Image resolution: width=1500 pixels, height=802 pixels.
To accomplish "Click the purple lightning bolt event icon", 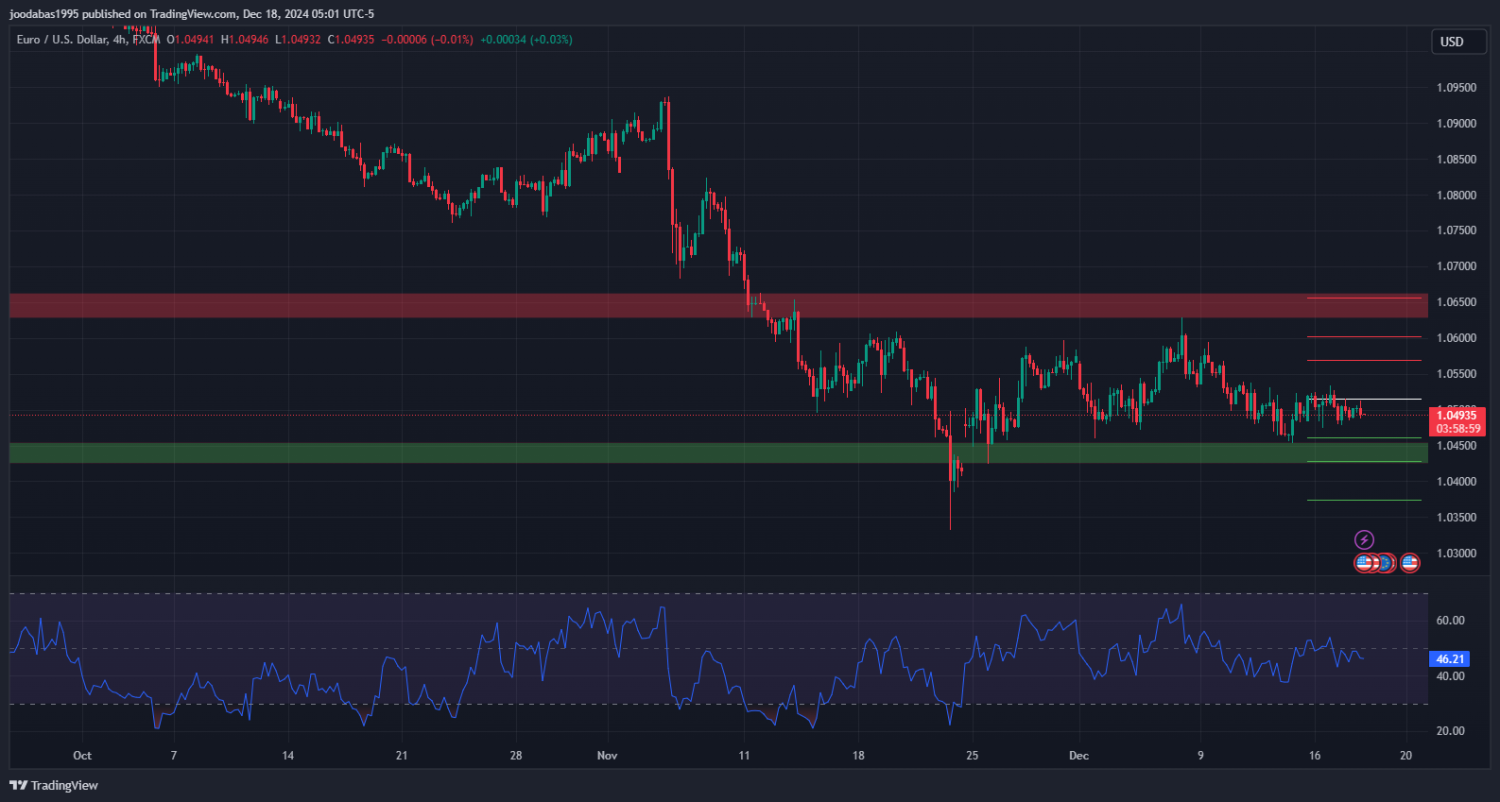I will 1364,540.
